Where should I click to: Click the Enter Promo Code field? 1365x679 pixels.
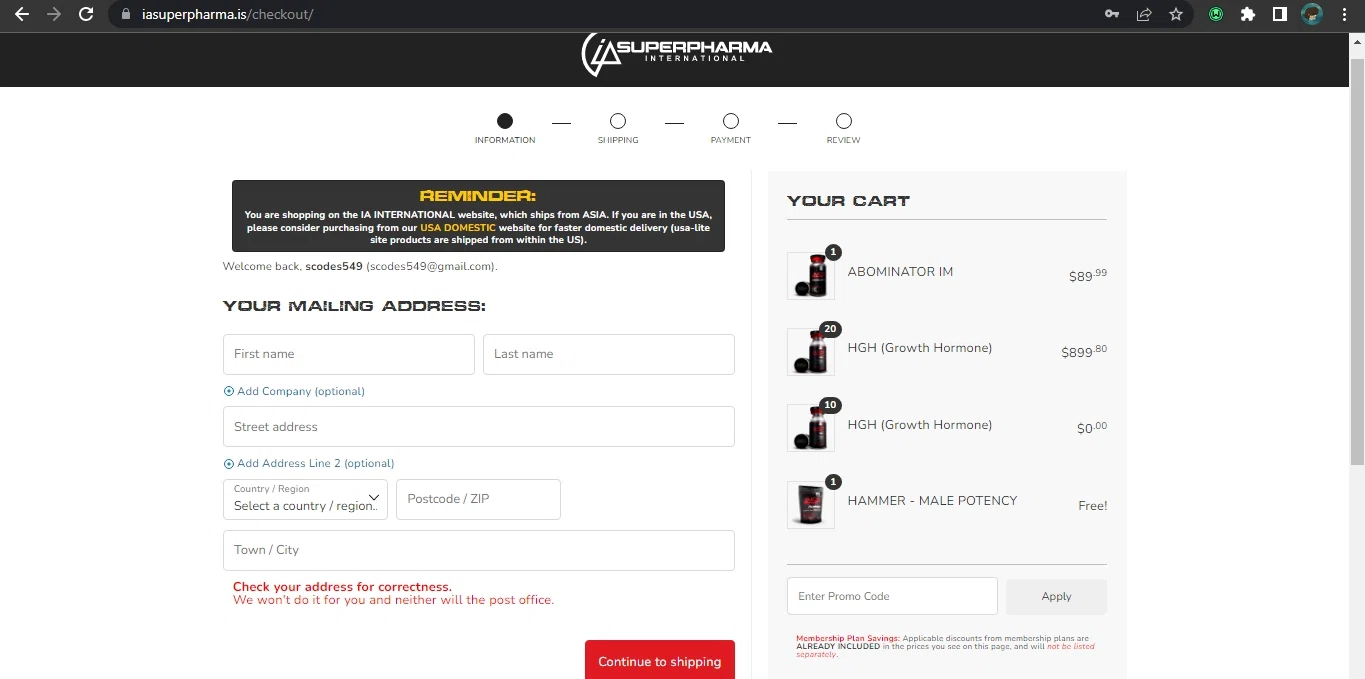coord(892,596)
